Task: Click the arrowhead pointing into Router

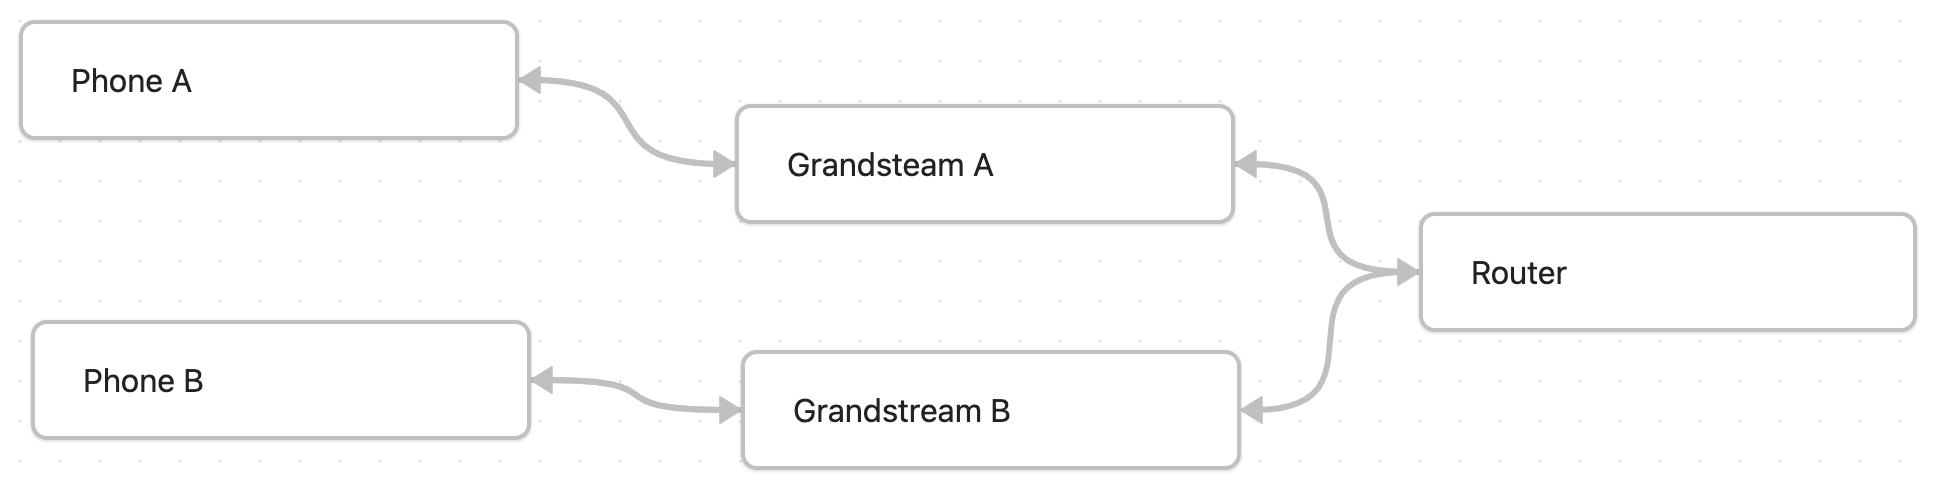Action: (1407, 272)
